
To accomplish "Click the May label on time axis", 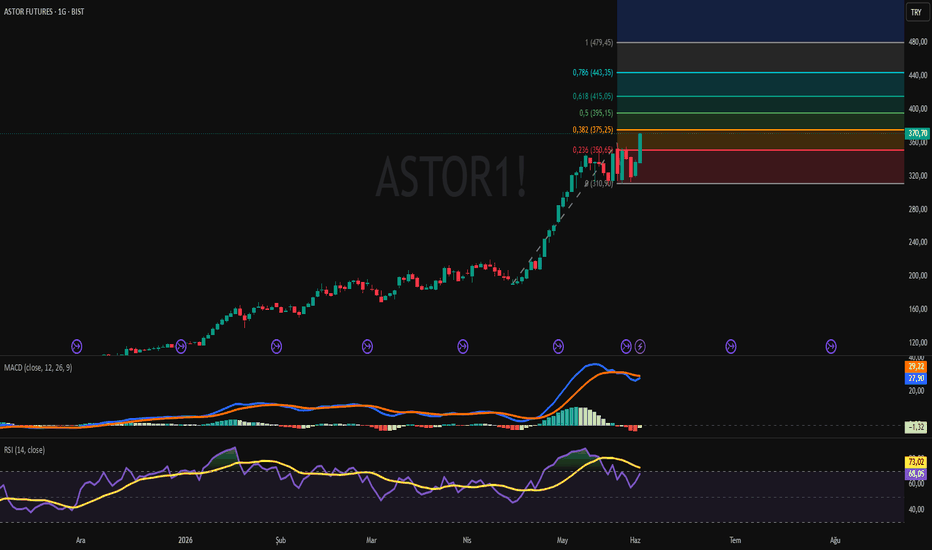I will point(562,540).
